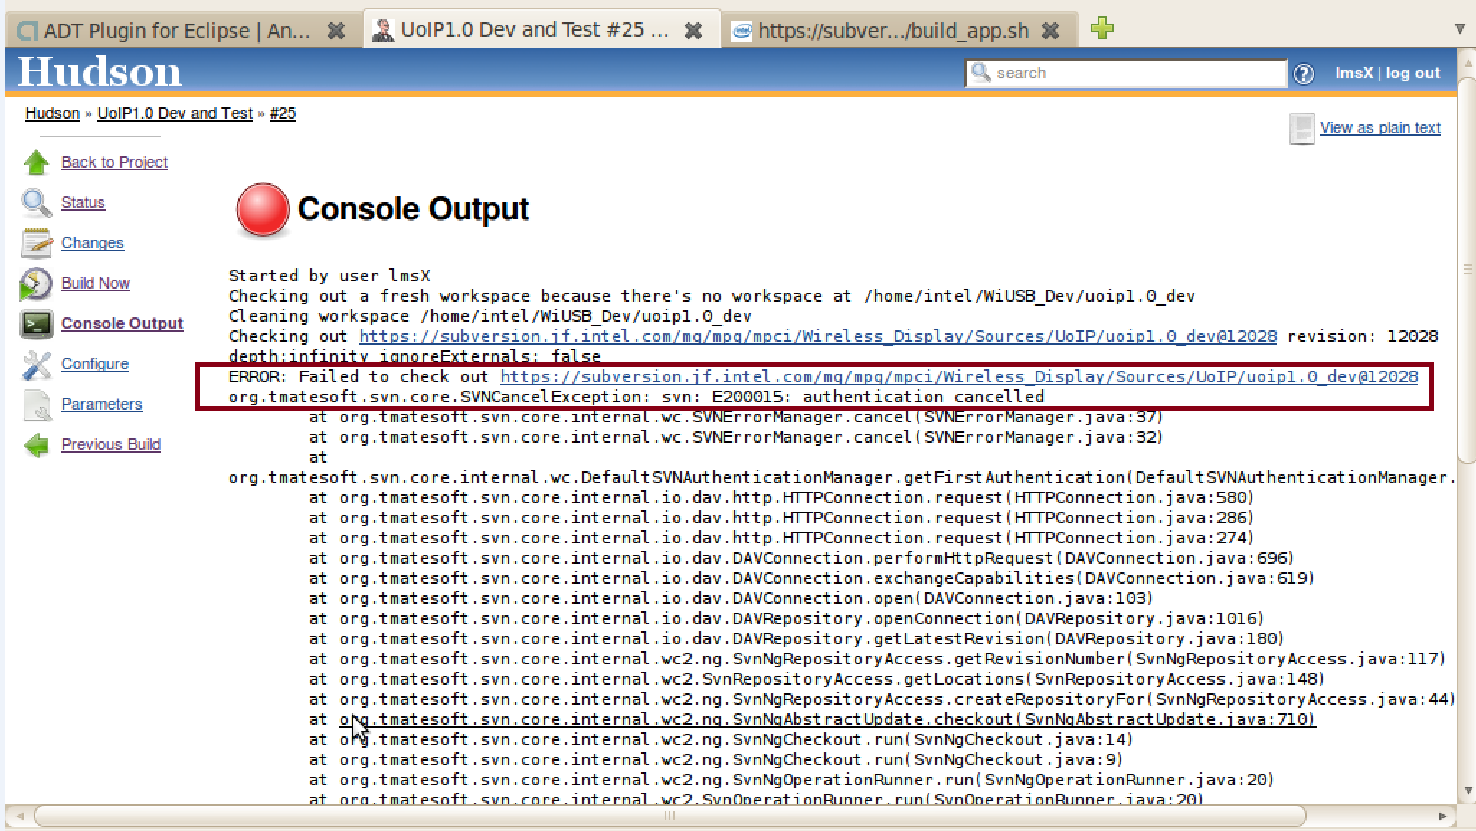Image resolution: width=1476 pixels, height=831 pixels.
Task: Click the lmsX user link
Action: pos(1354,73)
